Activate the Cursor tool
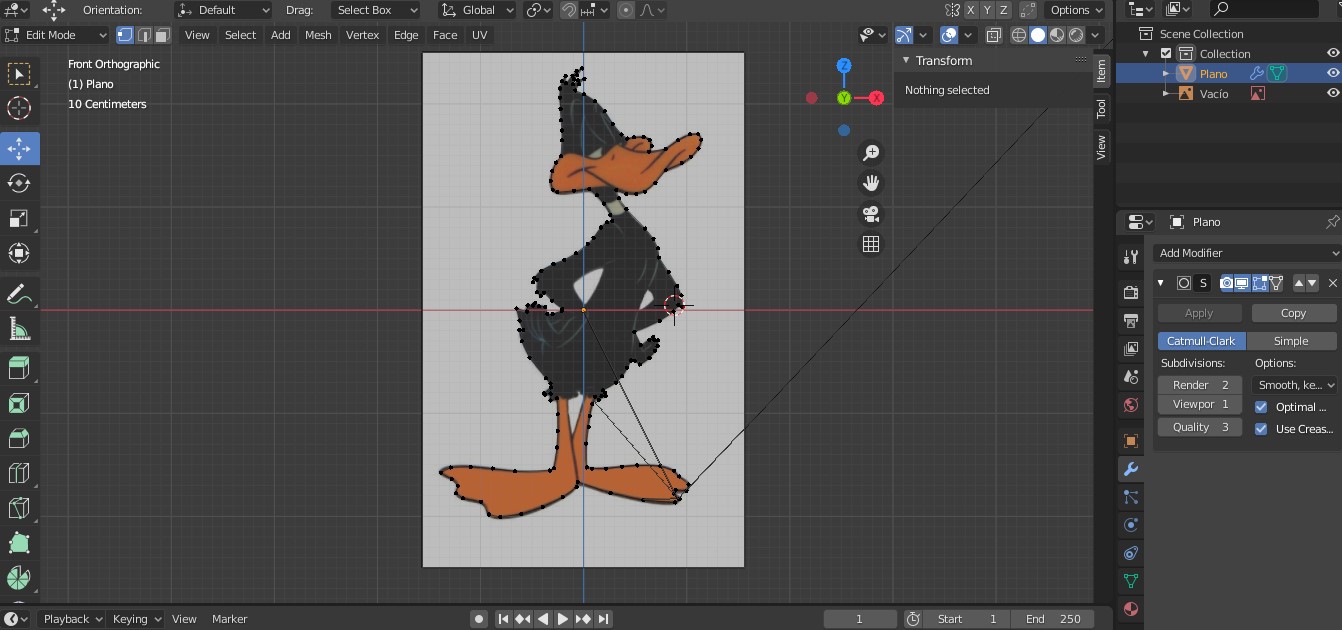This screenshot has width=1342, height=630. point(19,109)
